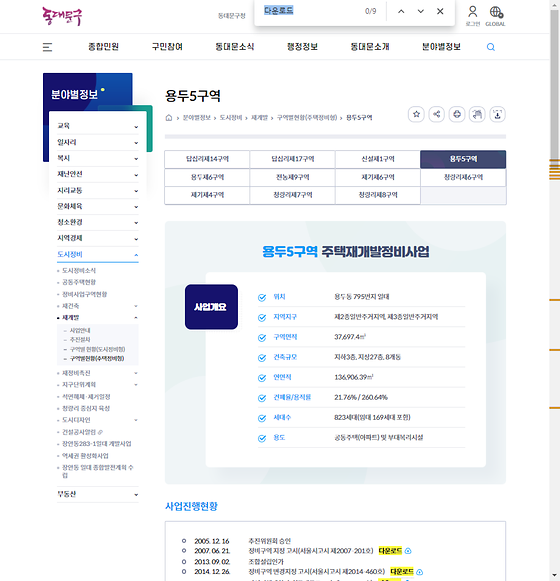Viewport: 560px width, 581px height.
Task: Expand the 부동산 sidebar section
Action: point(98,494)
